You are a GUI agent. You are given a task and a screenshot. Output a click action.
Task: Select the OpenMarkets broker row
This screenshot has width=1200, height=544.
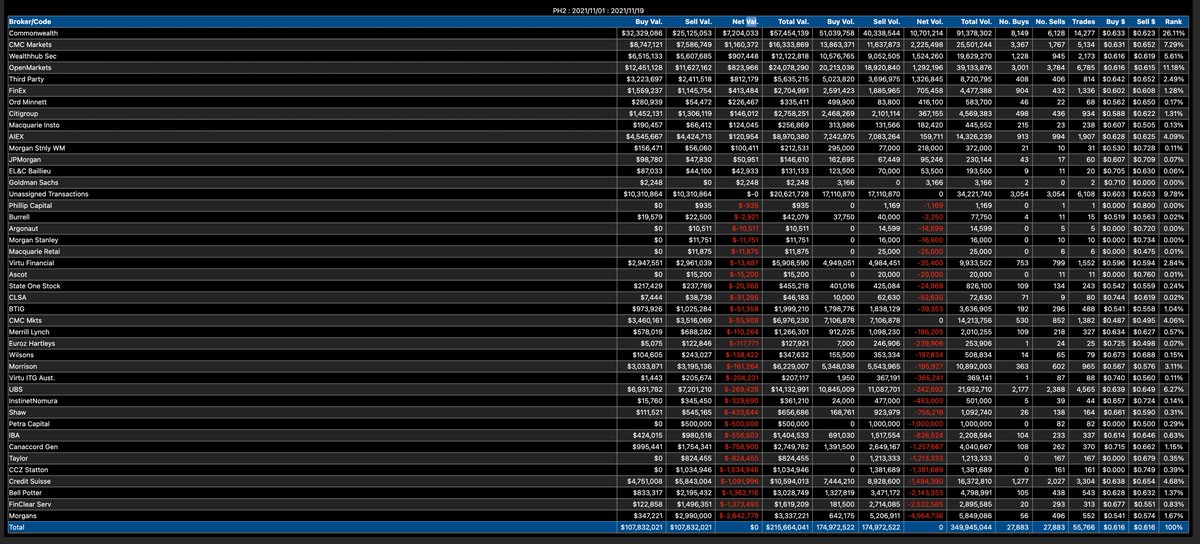click(x=600, y=68)
